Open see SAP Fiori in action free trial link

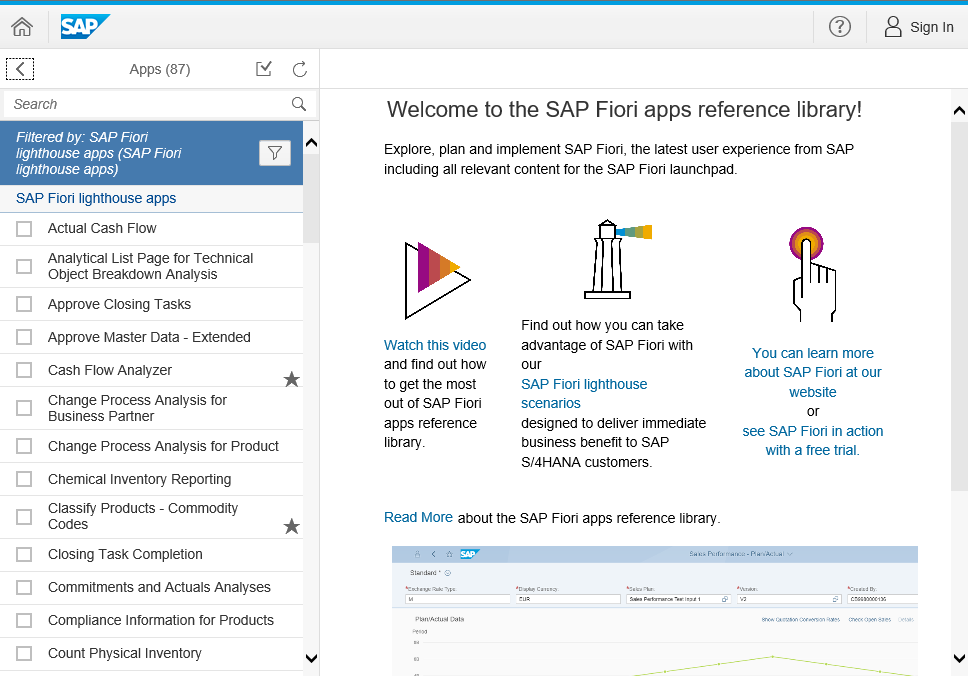[x=813, y=441]
